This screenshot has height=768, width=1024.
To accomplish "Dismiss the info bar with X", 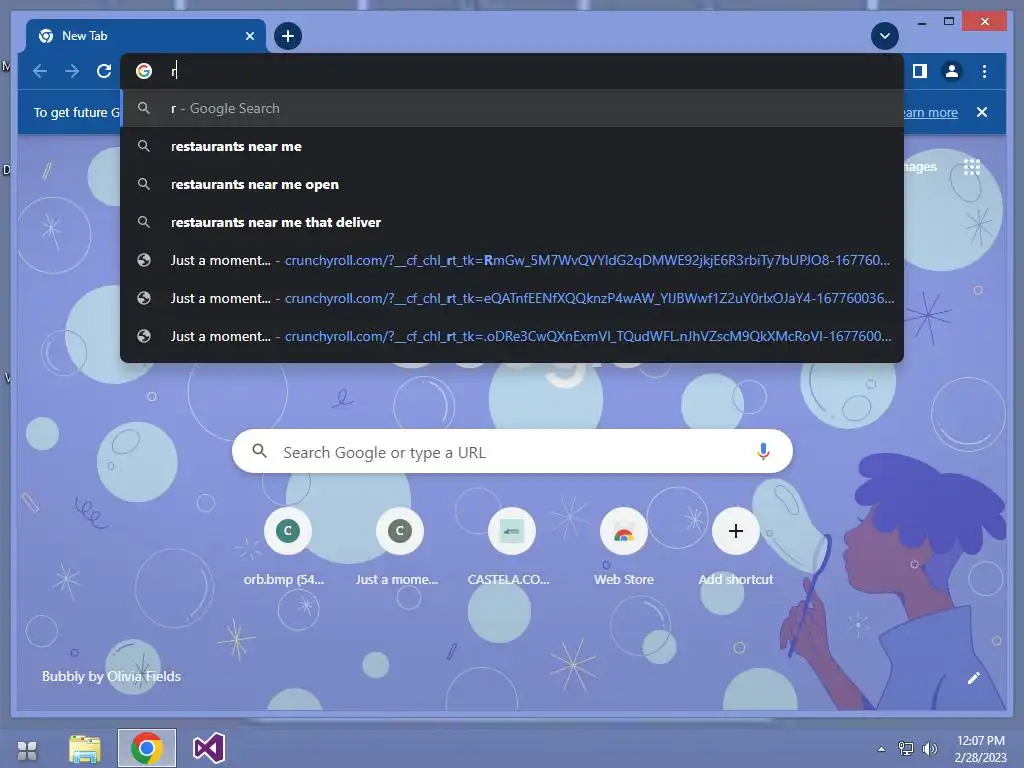I will tap(982, 112).
